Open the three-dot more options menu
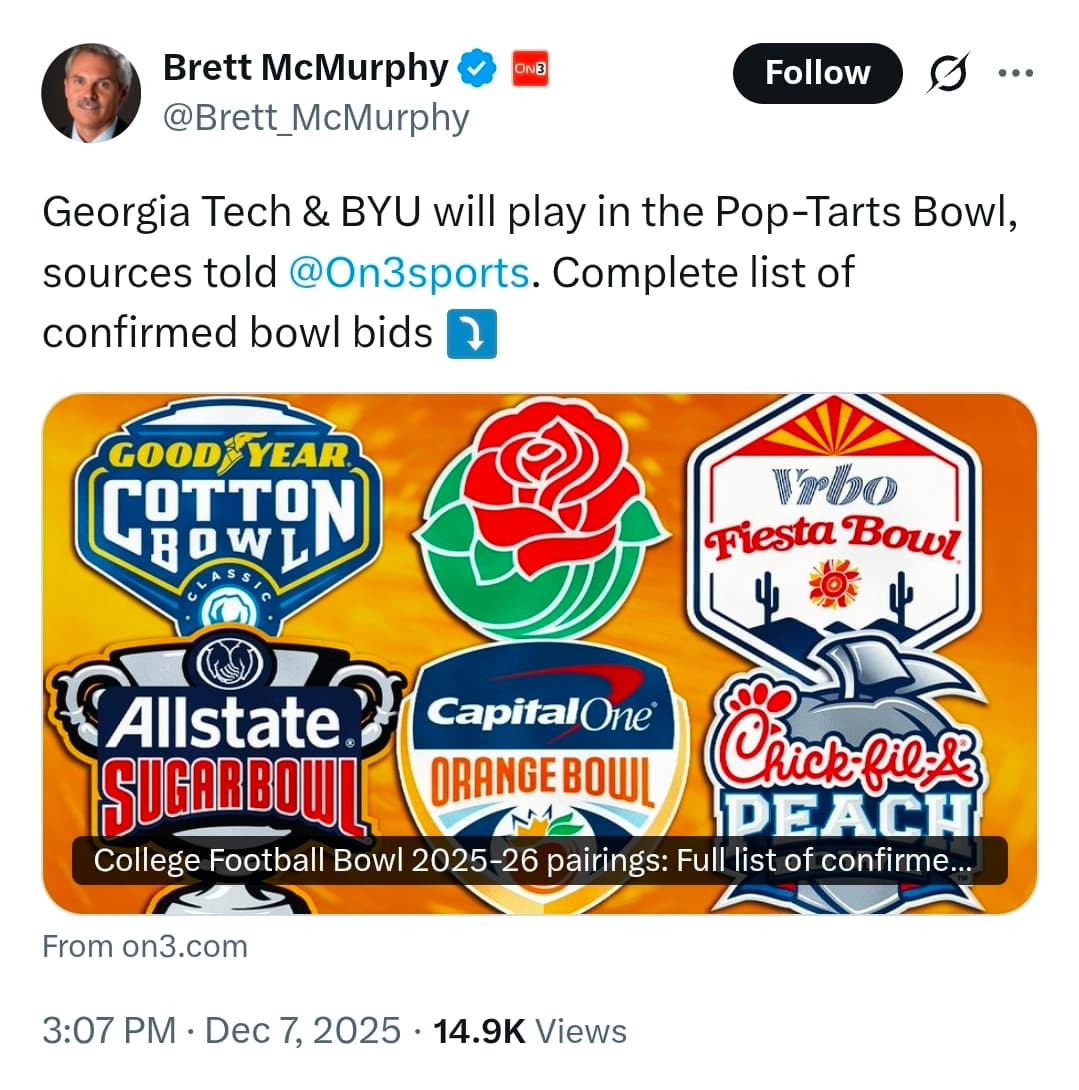Image resolution: width=1079 pixels, height=1090 pixels. pyautogui.click(x=1018, y=73)
